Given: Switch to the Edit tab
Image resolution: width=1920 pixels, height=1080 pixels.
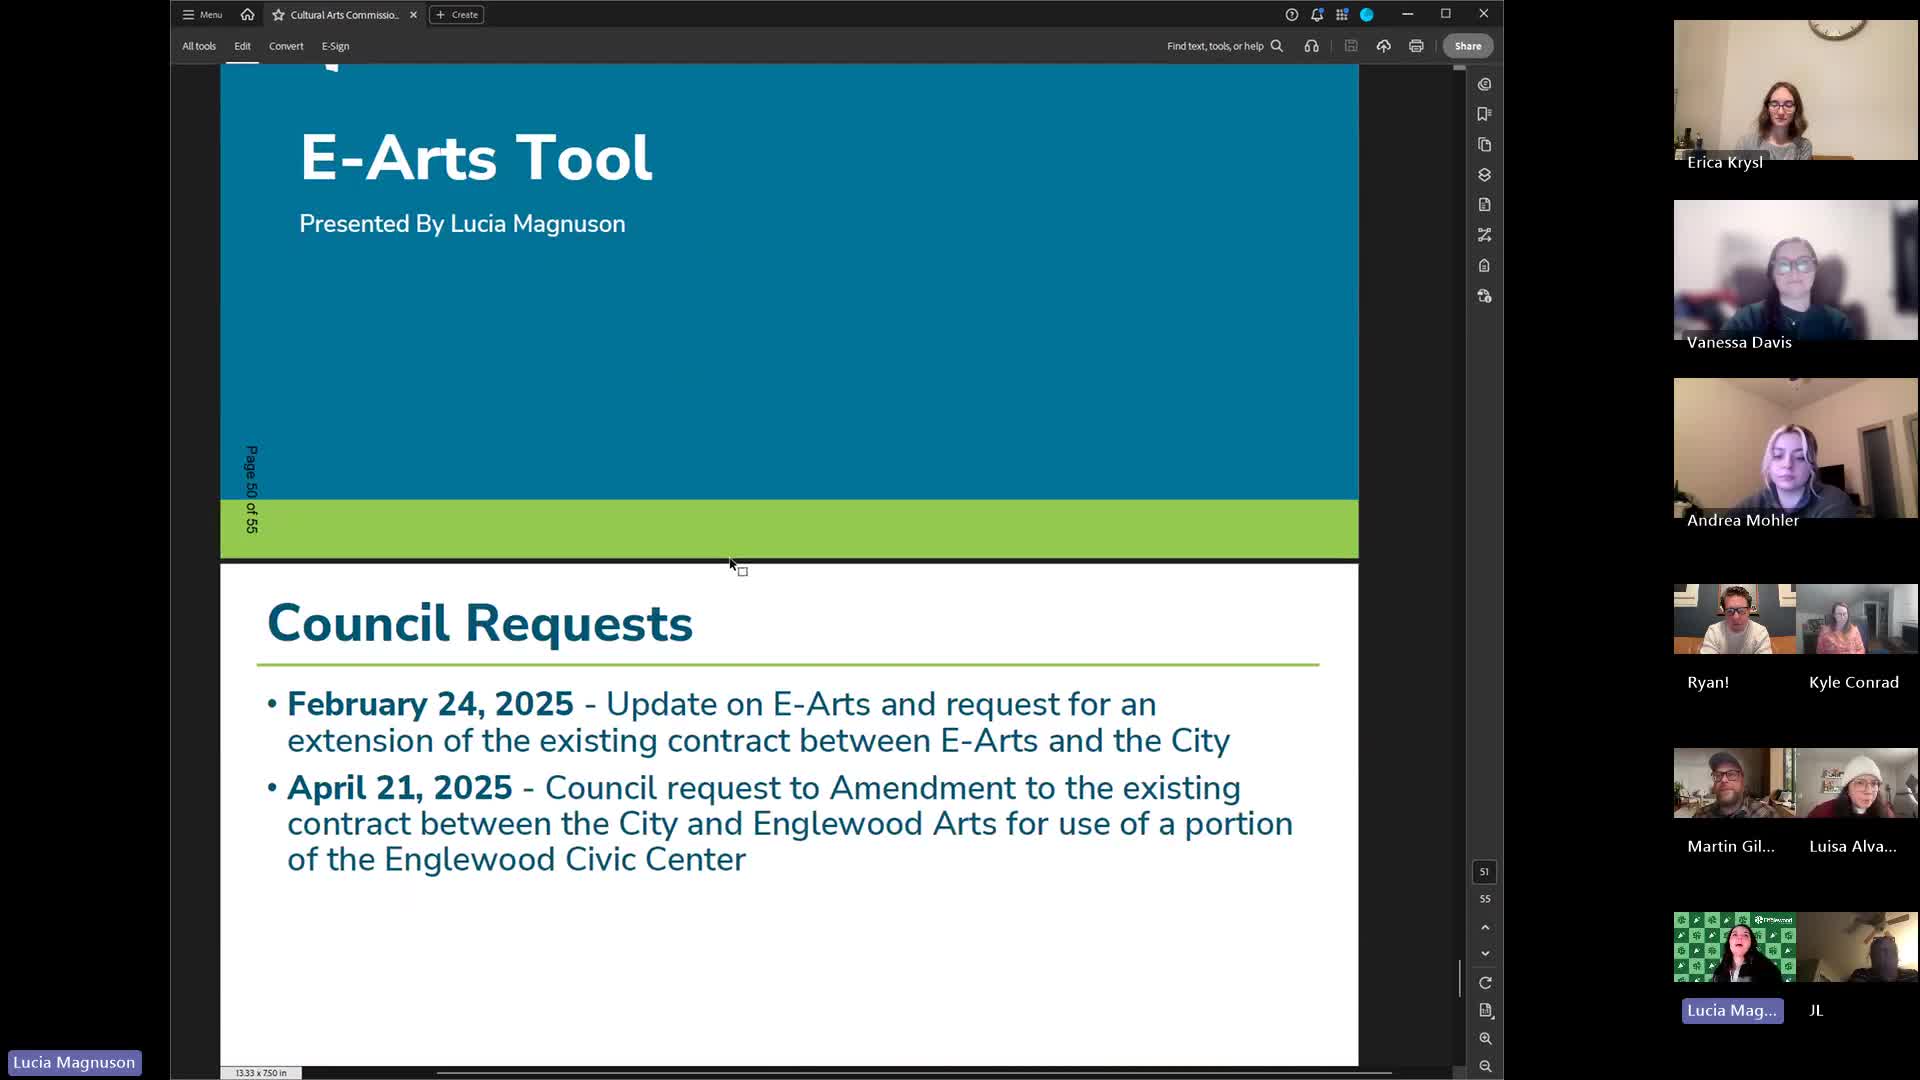Looking at the screenshot, I should pyautogui.click(x=242, y=46).
